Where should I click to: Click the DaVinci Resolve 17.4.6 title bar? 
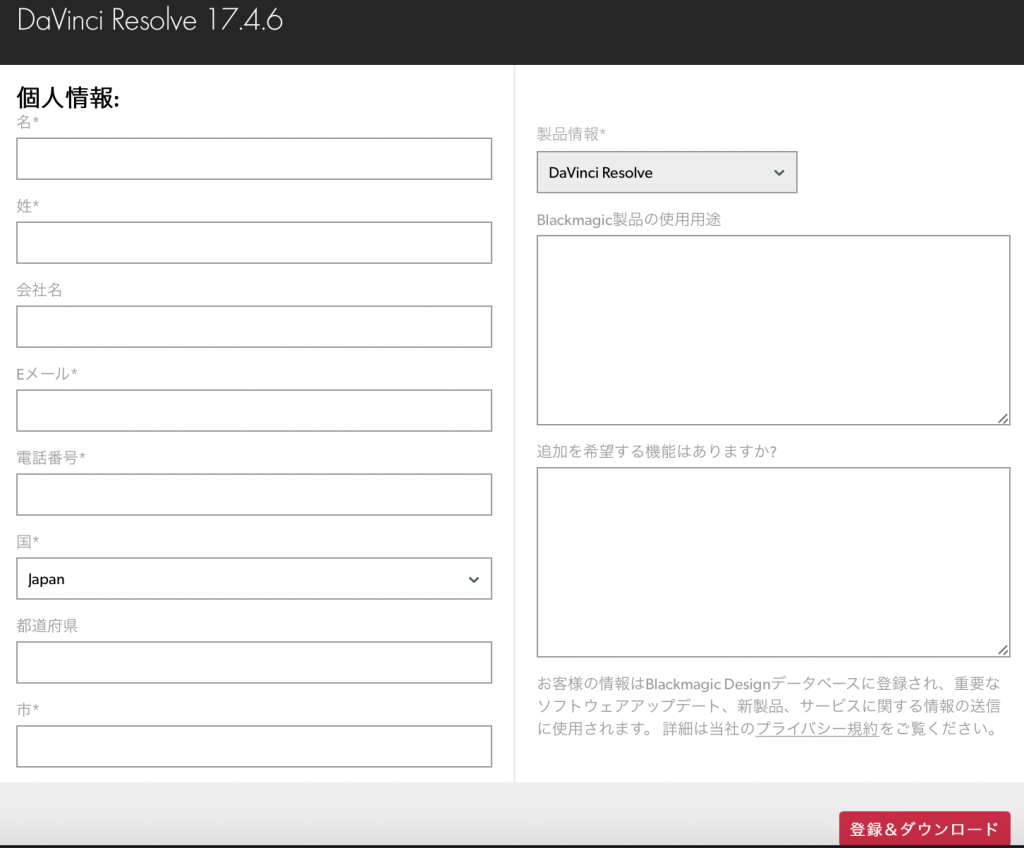coord(148,20)
